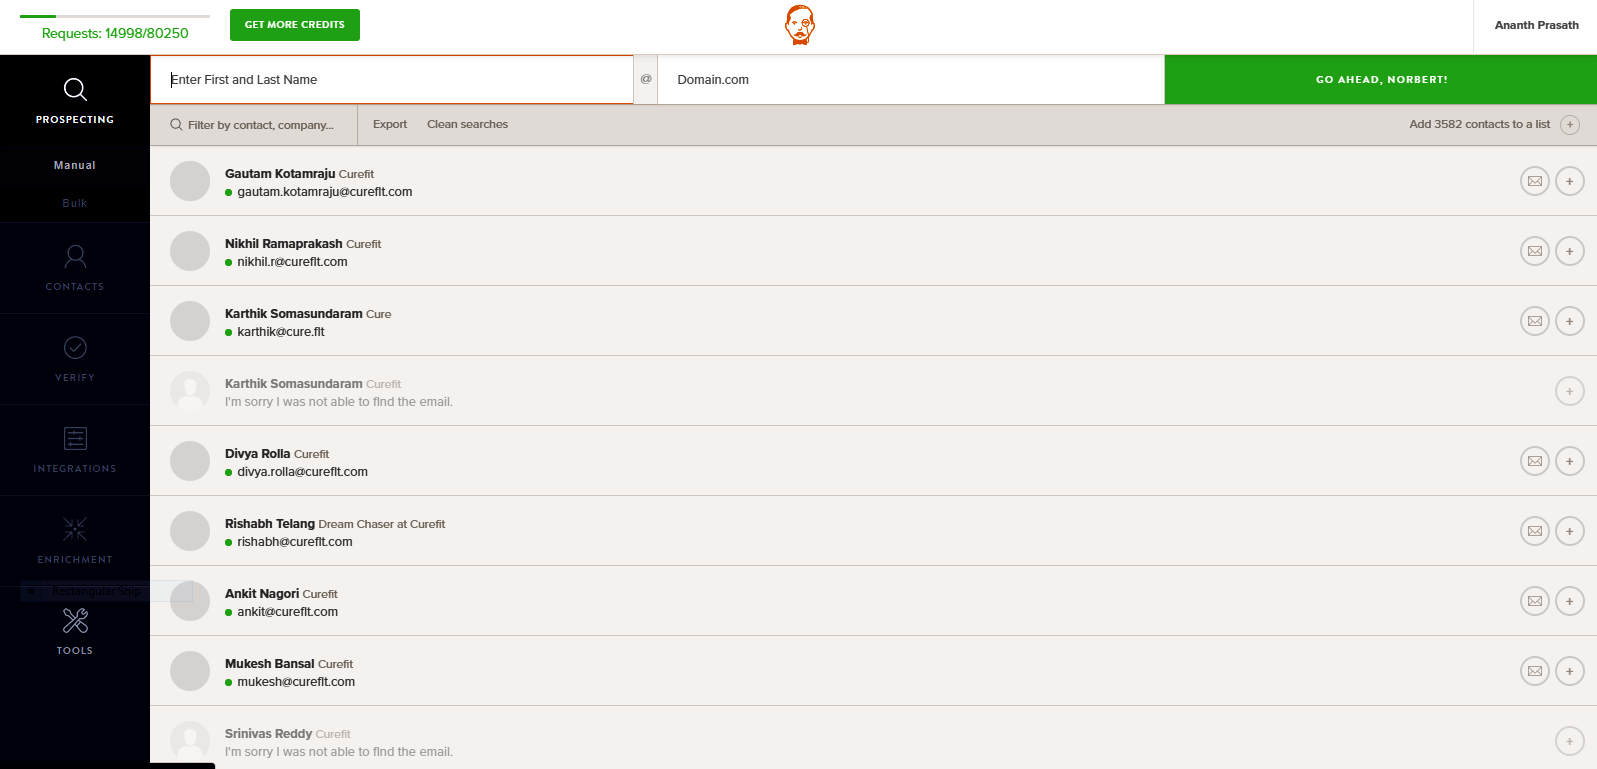The height and width of the screenshot is (769, 1597).
Task: Click Gautam Kotamraju avatar
Action: pyautogui.click(x=190, y=181)
